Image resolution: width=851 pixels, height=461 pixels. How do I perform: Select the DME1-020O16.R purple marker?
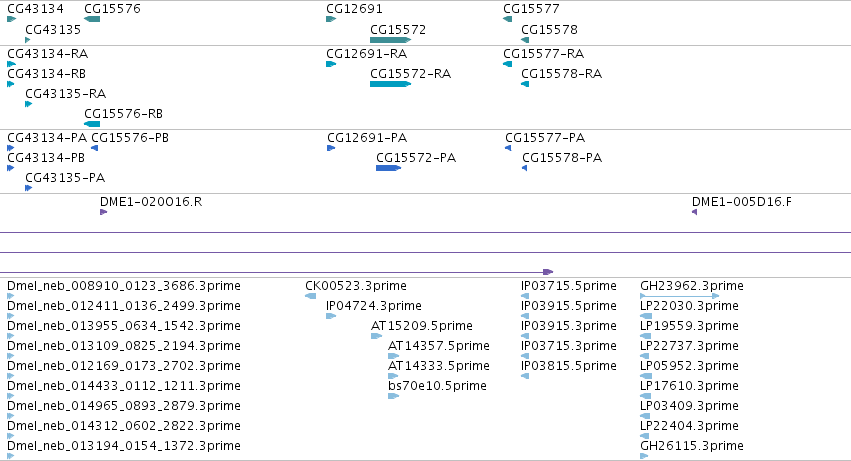104,212
